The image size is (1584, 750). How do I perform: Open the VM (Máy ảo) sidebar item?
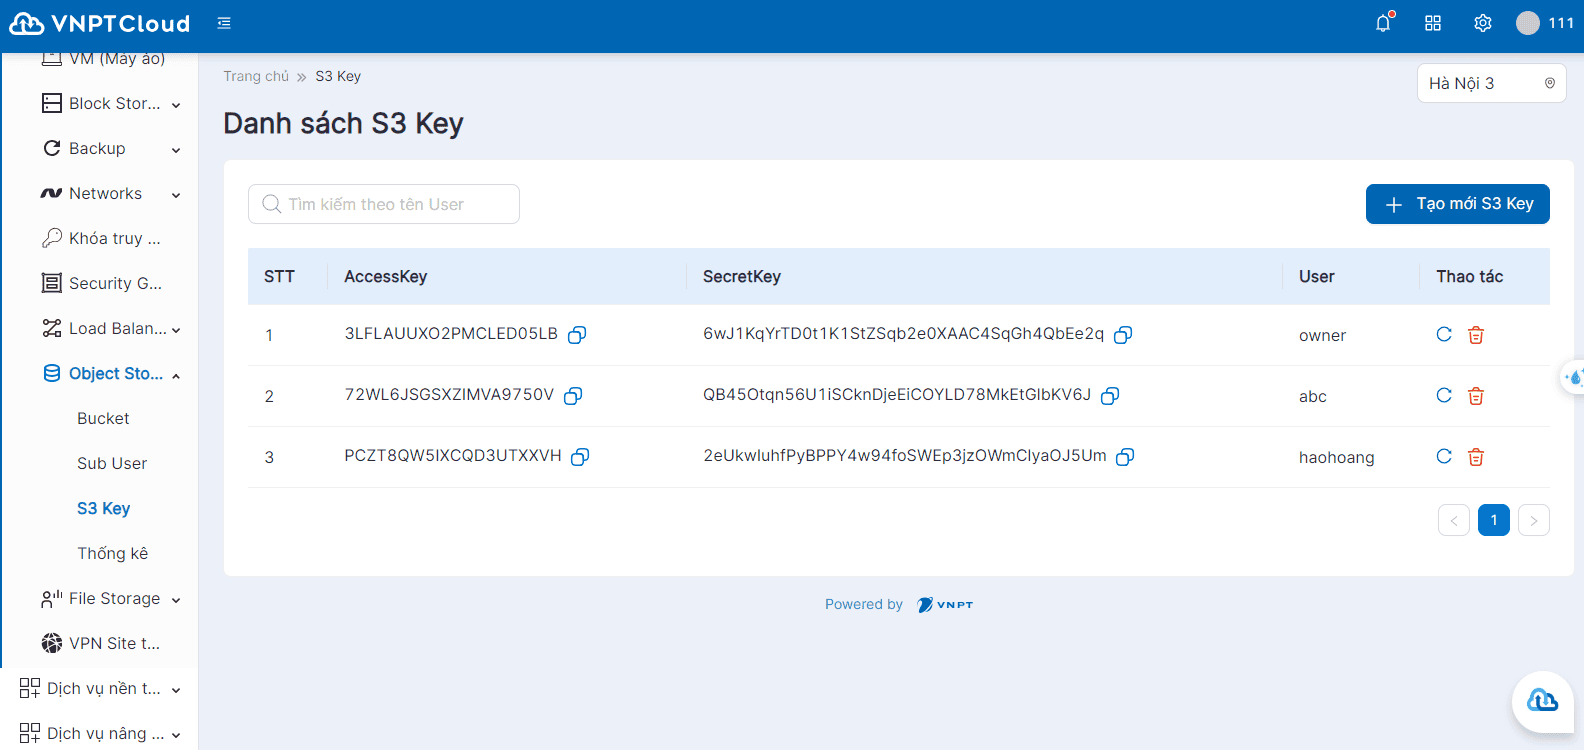[103, 59]
